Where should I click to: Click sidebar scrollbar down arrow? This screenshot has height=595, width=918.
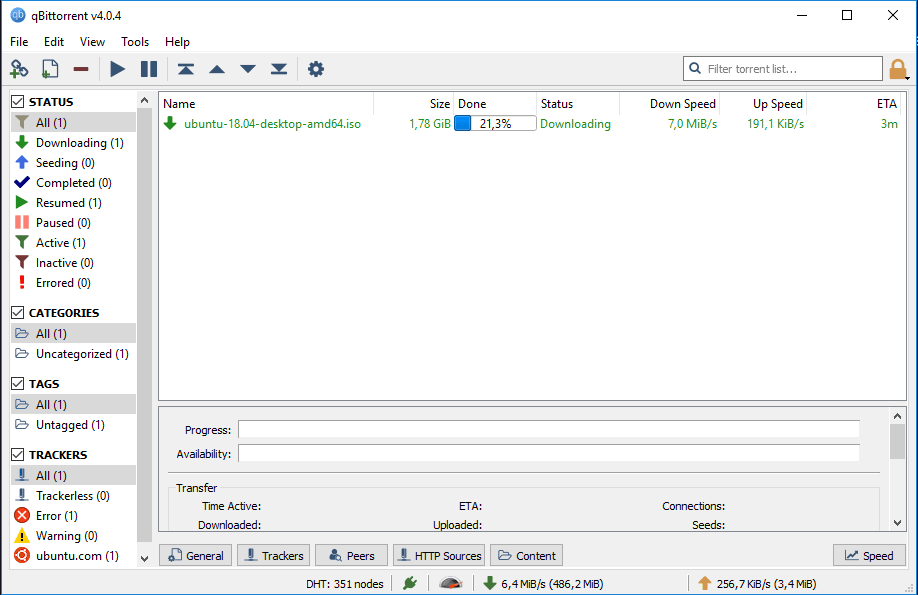145,559
